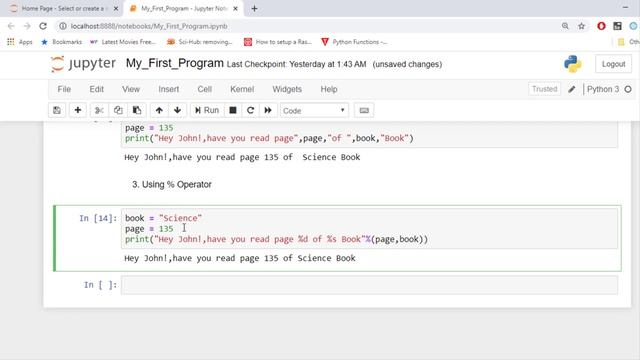Interrupt the kernel with stop icon
Image resolution: width=640 pixels, height=360 pixels.
coord(233,110)
